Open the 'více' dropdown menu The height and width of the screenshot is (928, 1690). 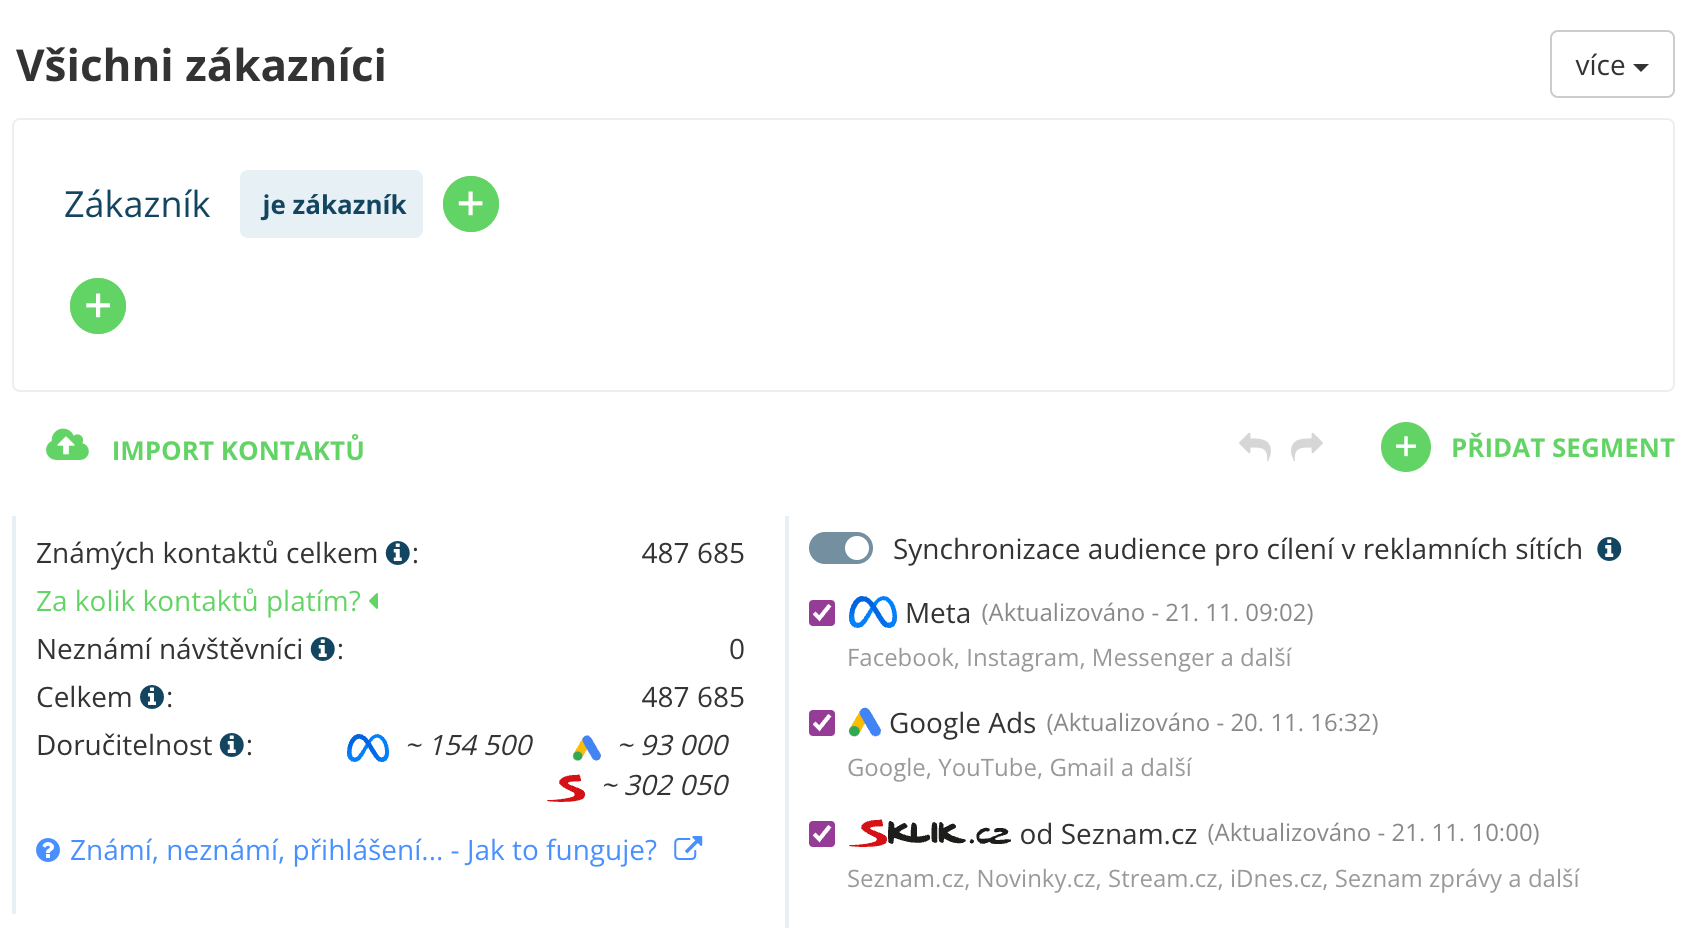coord(1611,65)
